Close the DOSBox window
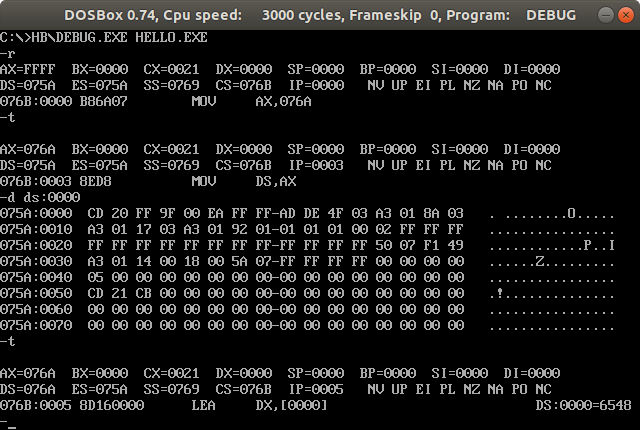 pyautogui.click(x=626, y=15)
